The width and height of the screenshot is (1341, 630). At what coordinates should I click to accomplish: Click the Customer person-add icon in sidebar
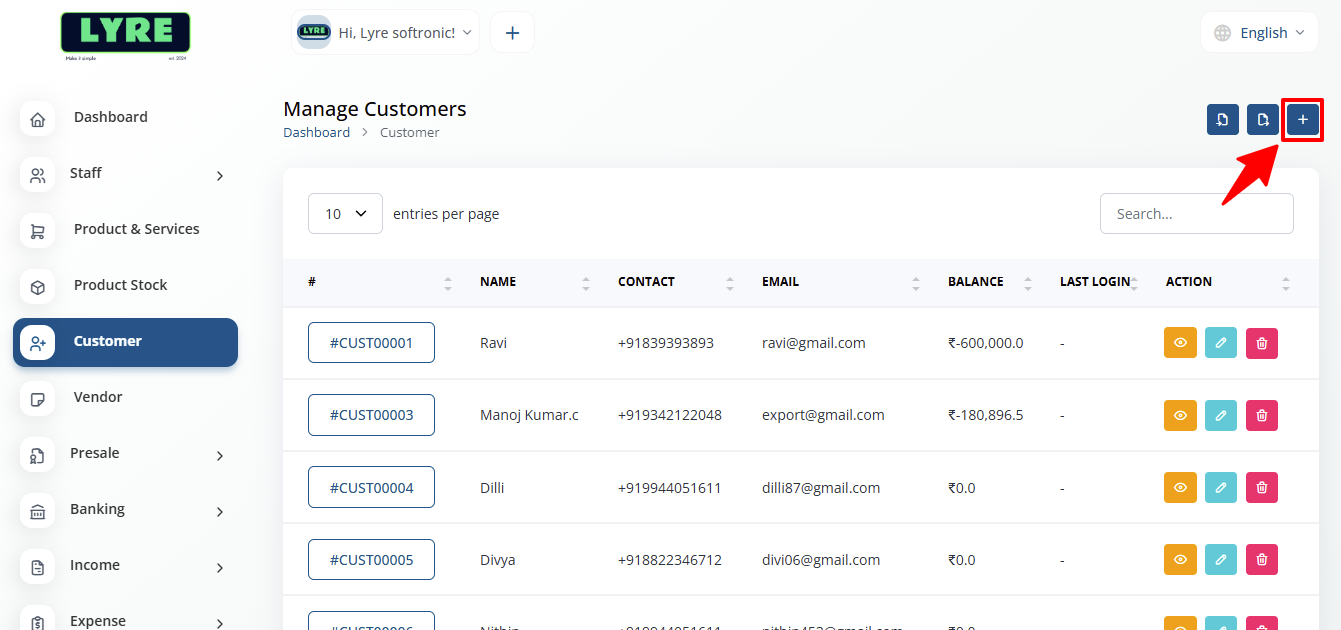pos(37,342)
